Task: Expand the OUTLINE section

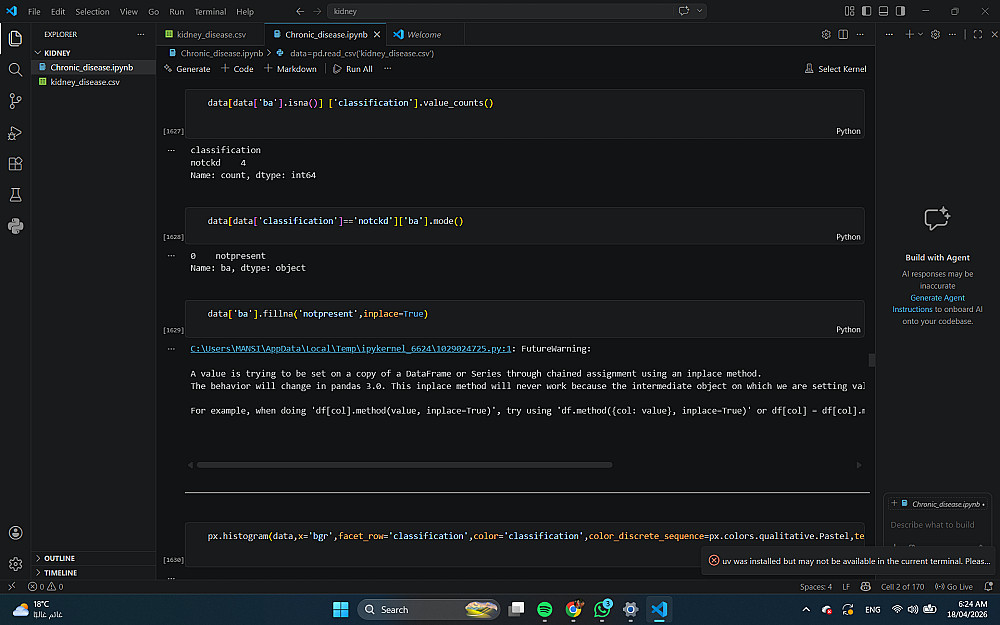Action: pyautogui.click(x=59, y=558)
